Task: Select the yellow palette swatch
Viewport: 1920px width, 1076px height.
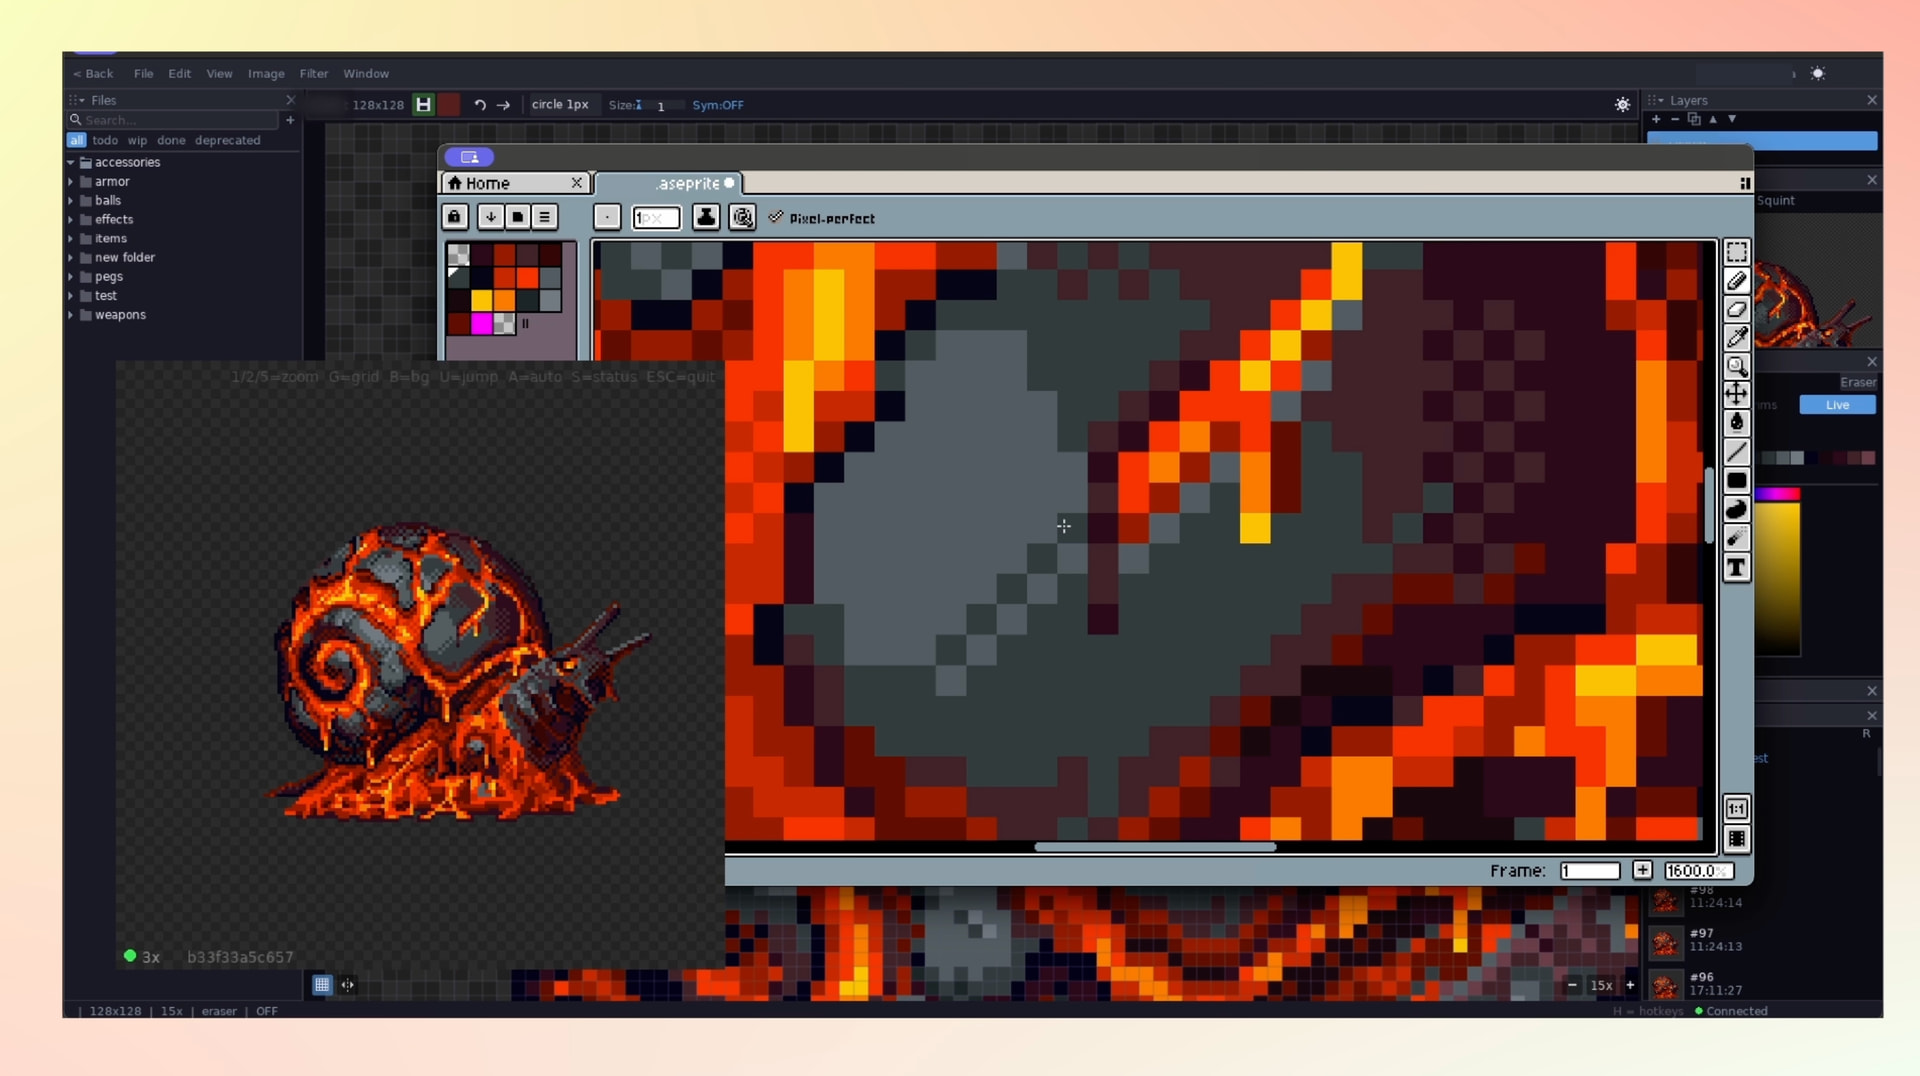Action: click(x=482, y=300)
